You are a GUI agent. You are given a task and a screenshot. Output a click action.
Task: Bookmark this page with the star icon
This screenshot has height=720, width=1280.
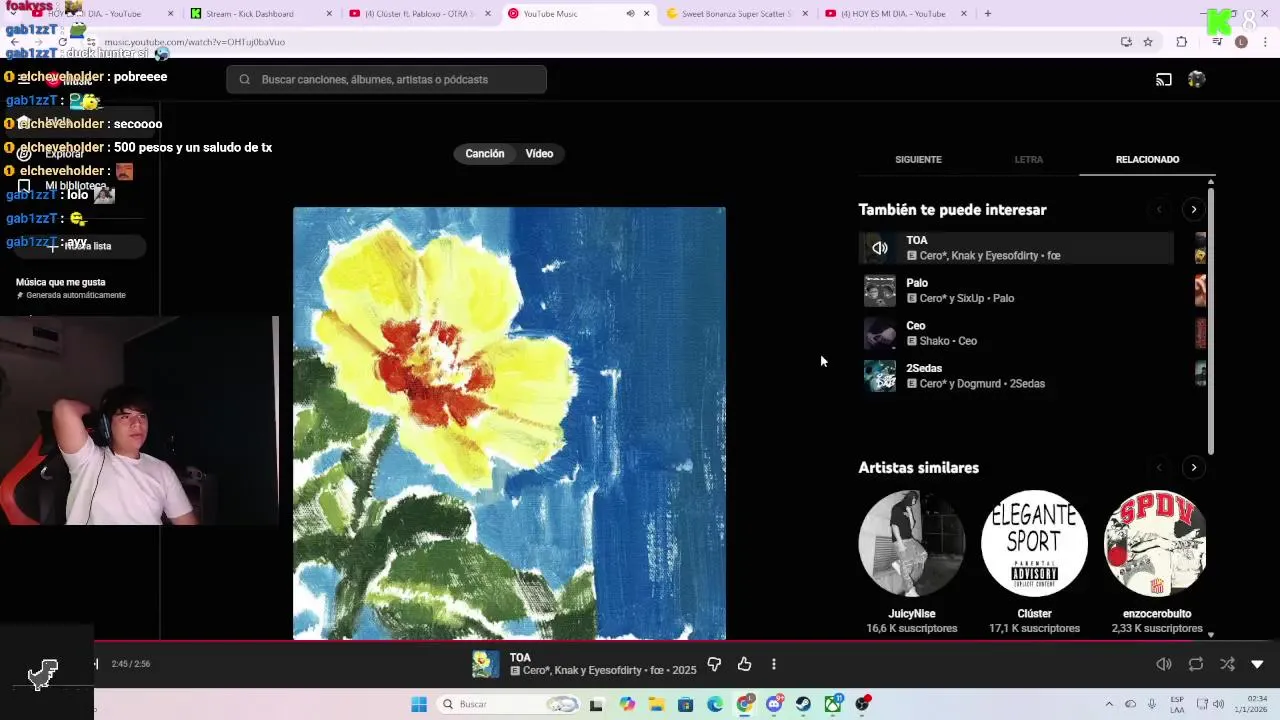[1148, 42]
